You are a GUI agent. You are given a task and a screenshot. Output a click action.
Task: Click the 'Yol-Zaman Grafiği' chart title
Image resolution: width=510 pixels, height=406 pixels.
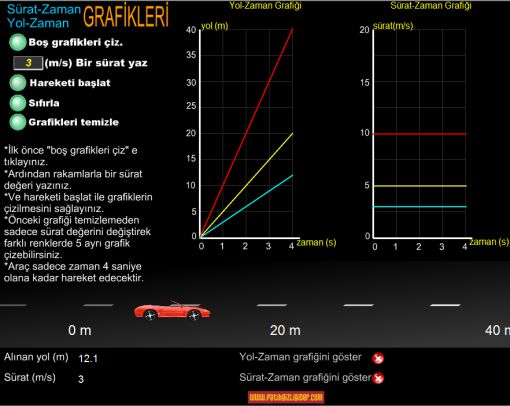tap(265, 5)
